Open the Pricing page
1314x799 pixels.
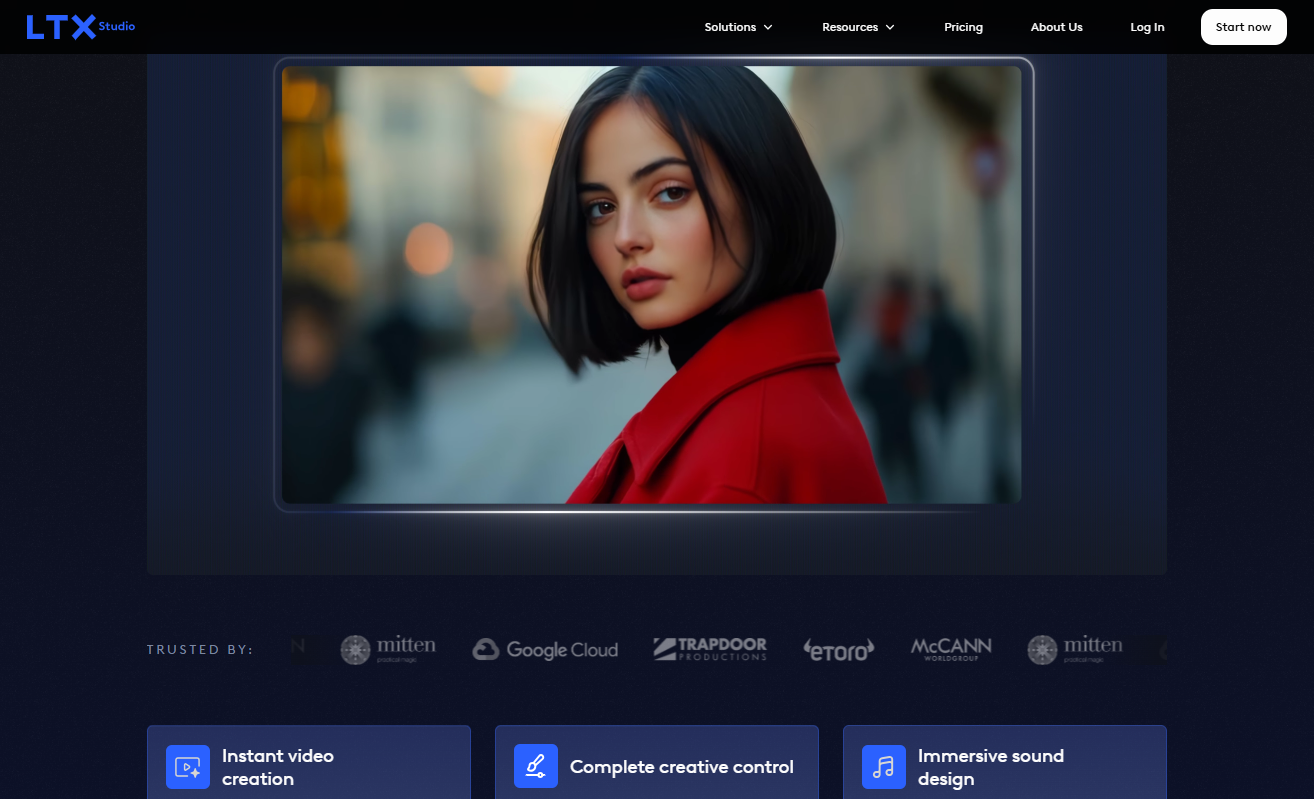click(963, 27)
